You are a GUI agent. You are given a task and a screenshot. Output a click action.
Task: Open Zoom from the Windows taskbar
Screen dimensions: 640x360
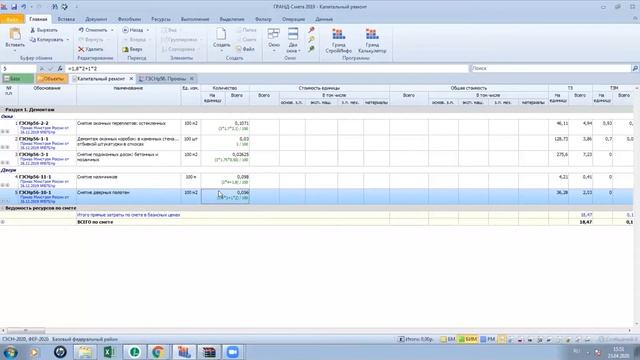[233, 352]
